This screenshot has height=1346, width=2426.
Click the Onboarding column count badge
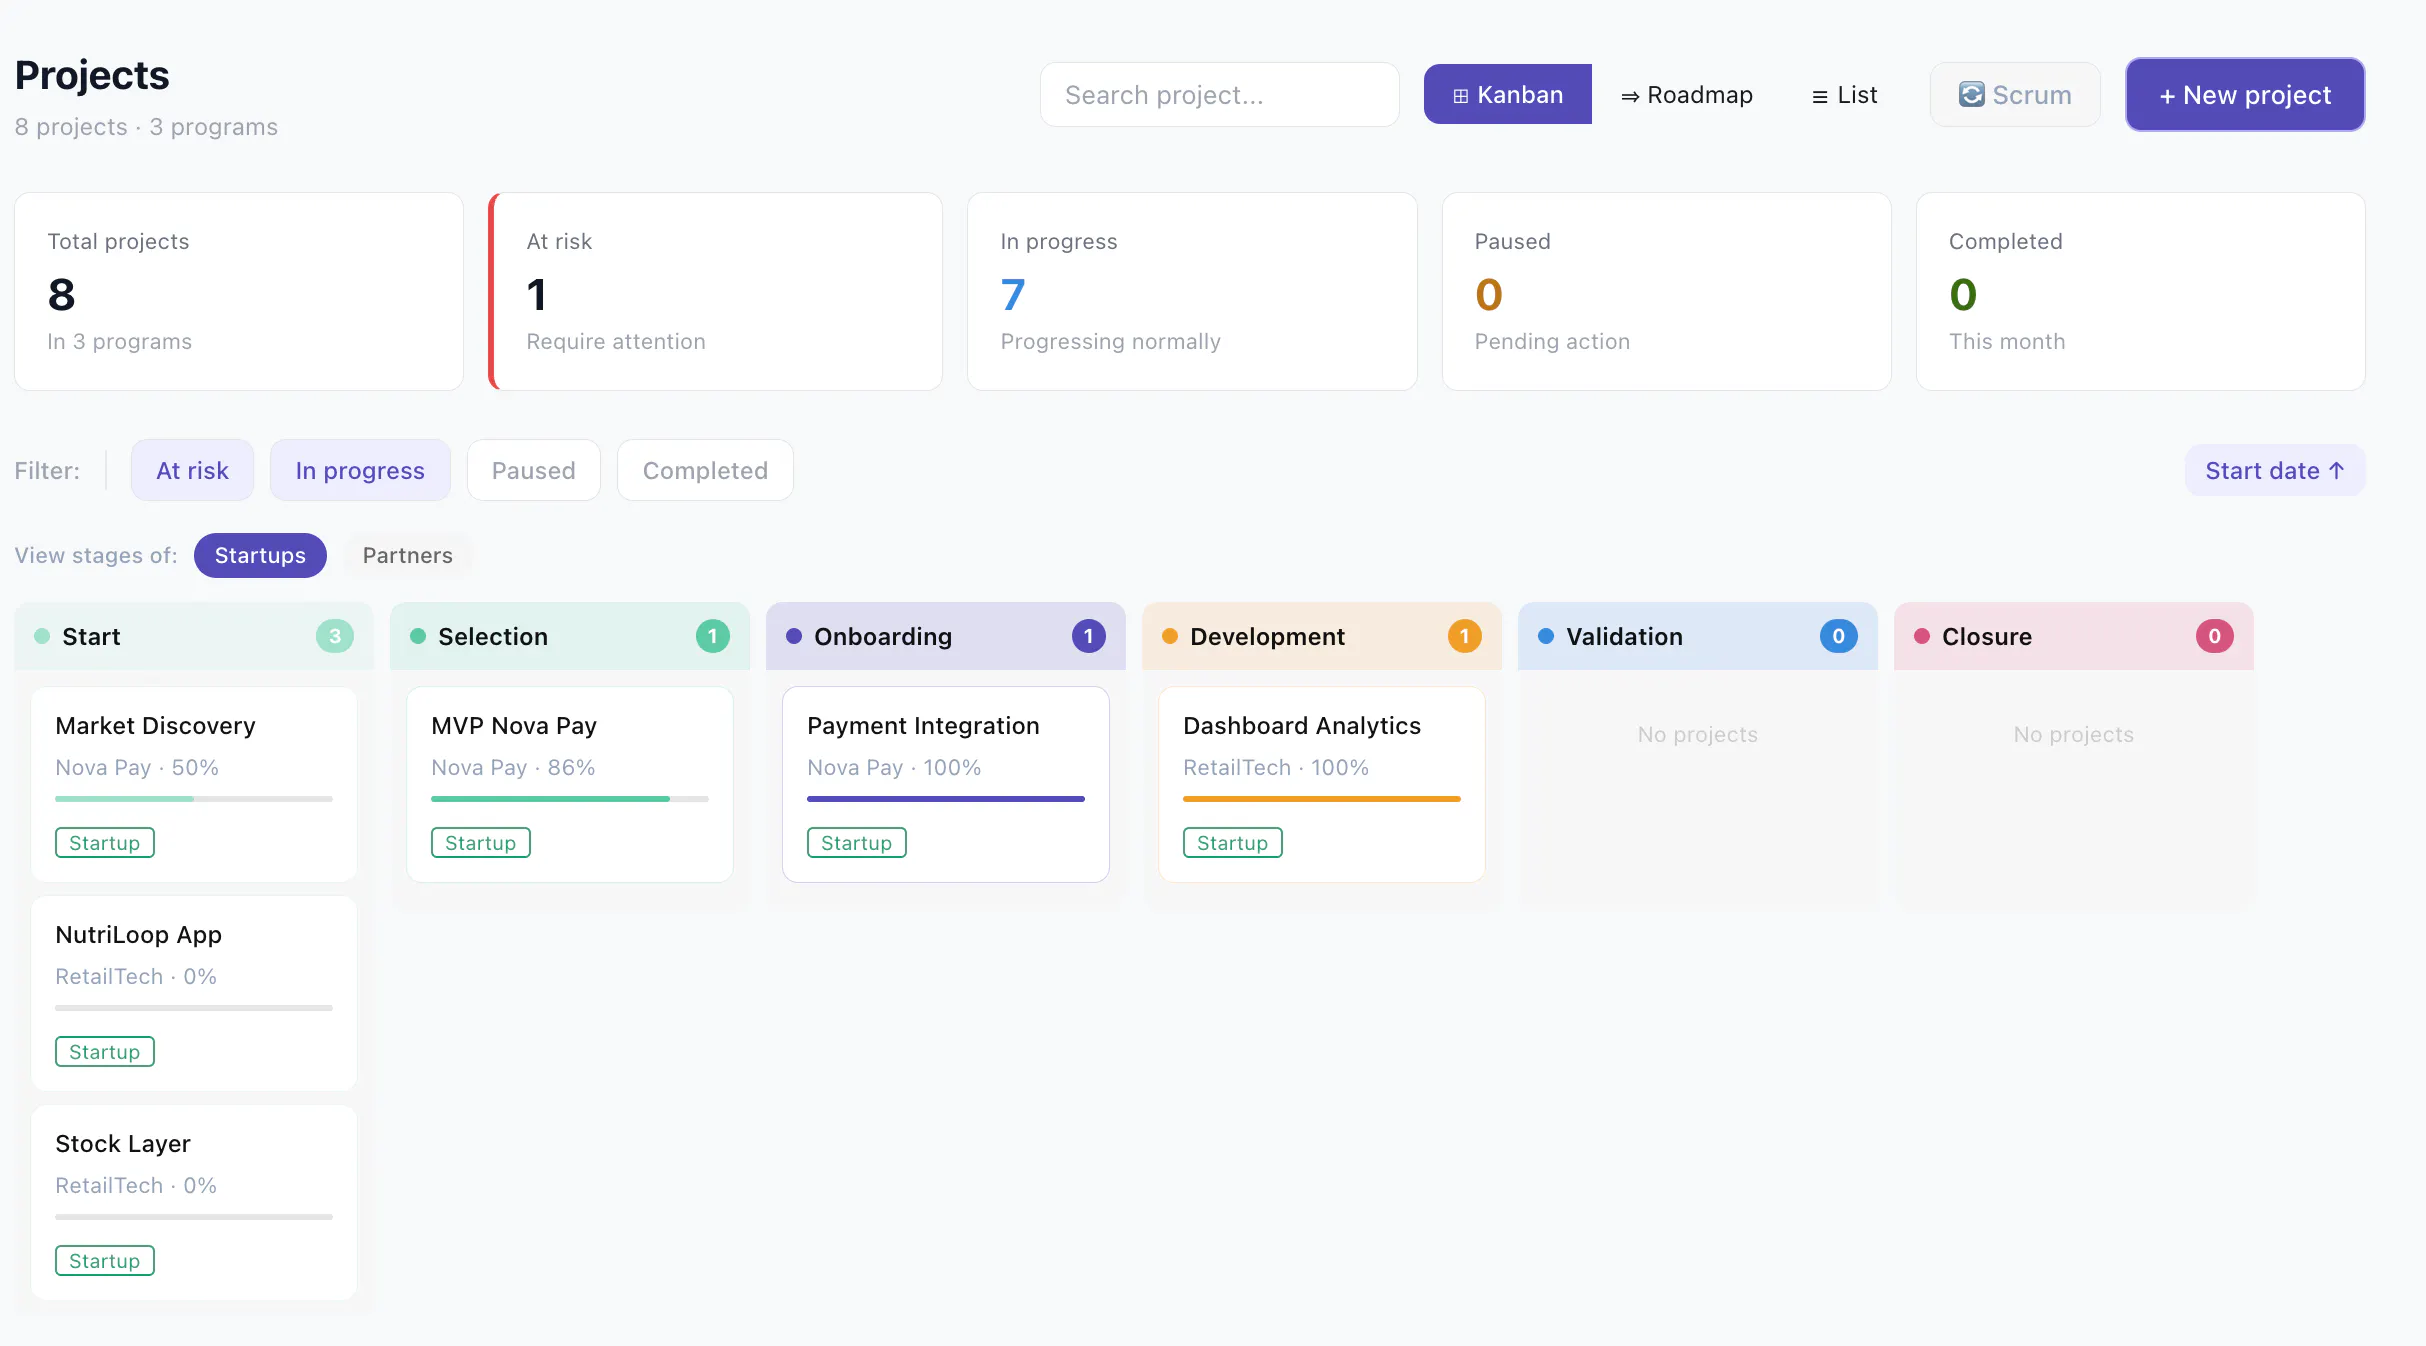pos(1089,636)
